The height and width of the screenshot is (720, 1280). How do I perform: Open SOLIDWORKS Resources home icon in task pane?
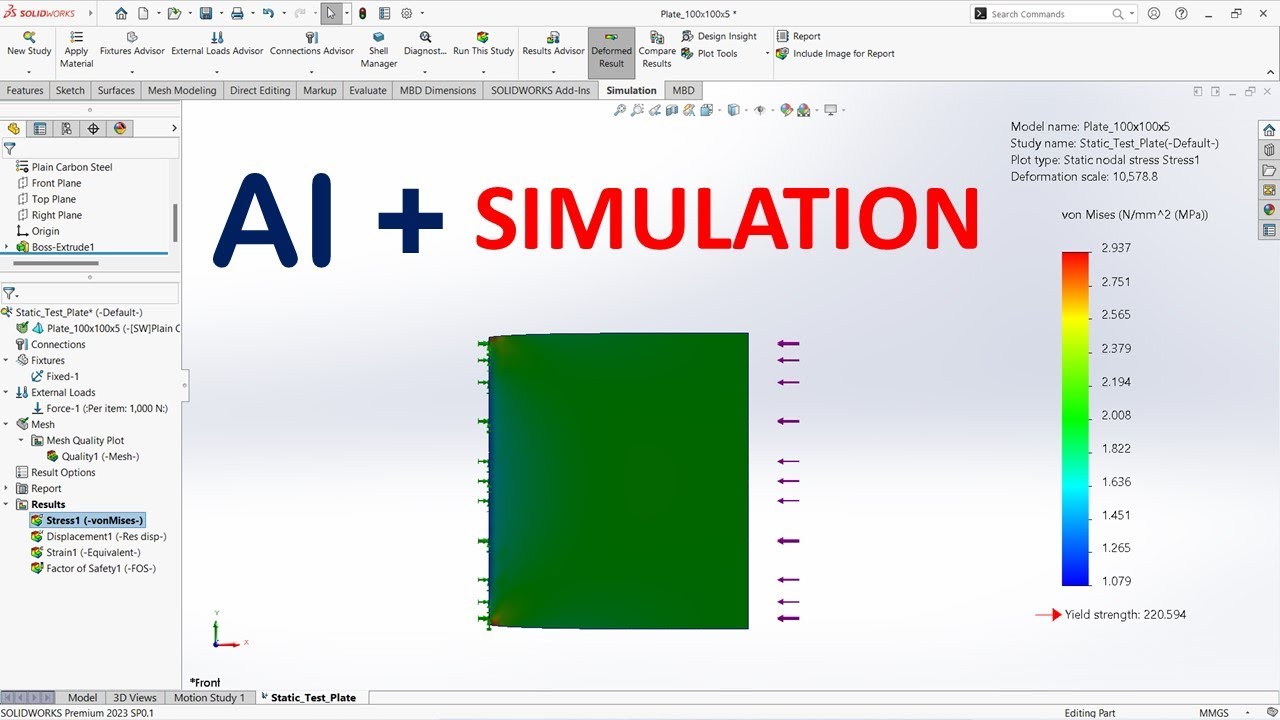pos(1269,130)
